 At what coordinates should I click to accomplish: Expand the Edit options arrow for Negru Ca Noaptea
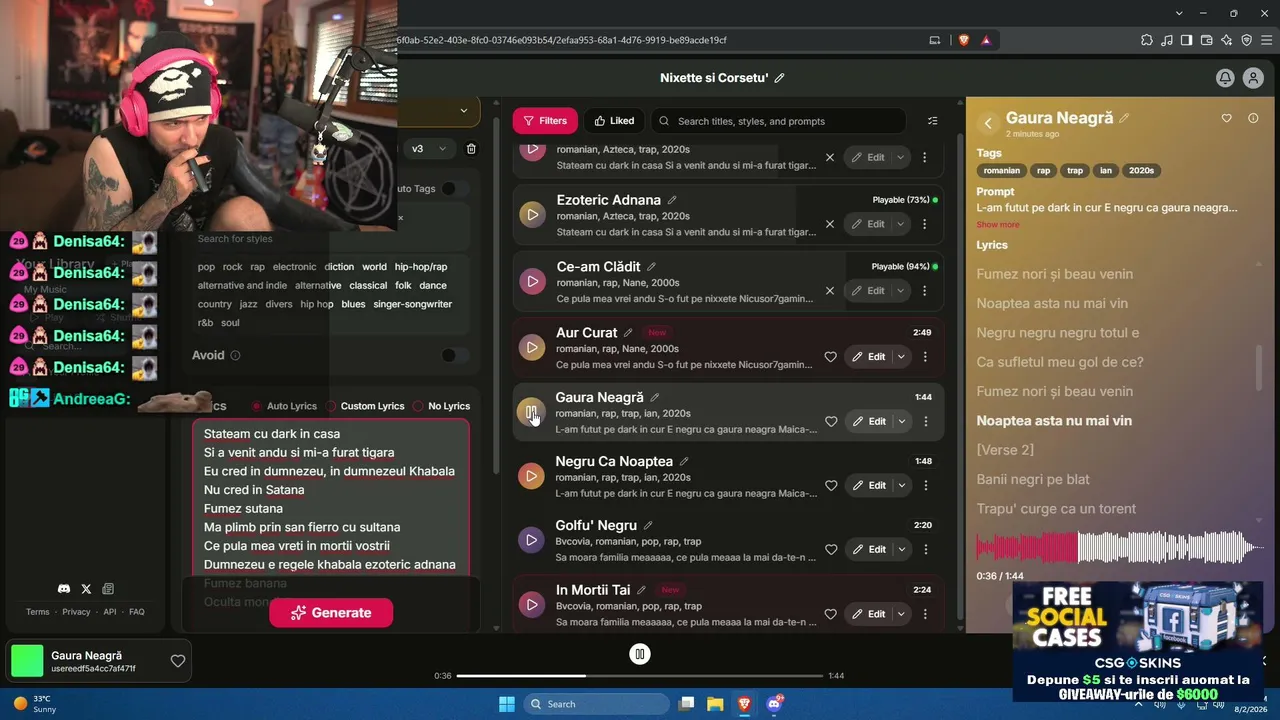coord(901,486)
